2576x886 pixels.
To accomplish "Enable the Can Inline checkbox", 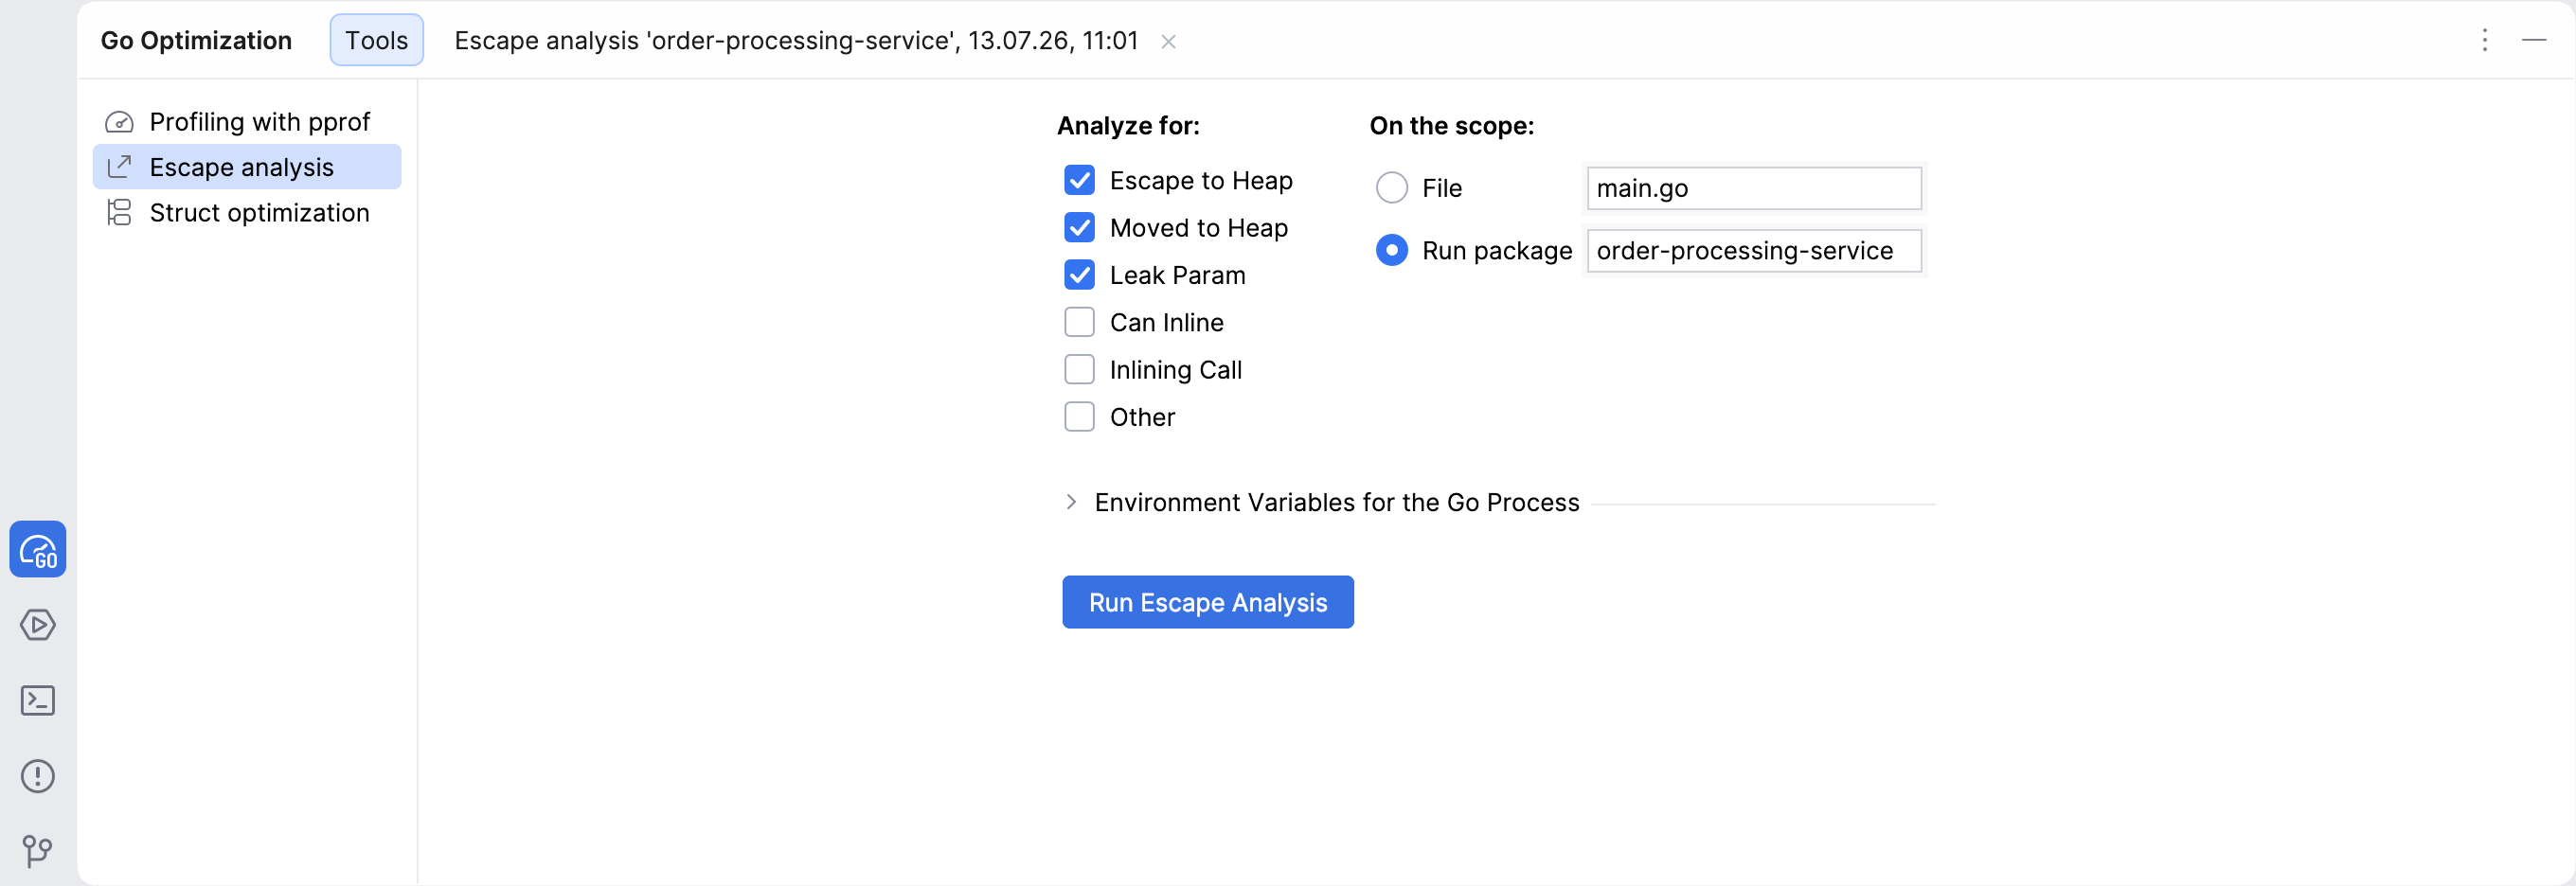I will pyautogui.click(x=1079, y=322).
